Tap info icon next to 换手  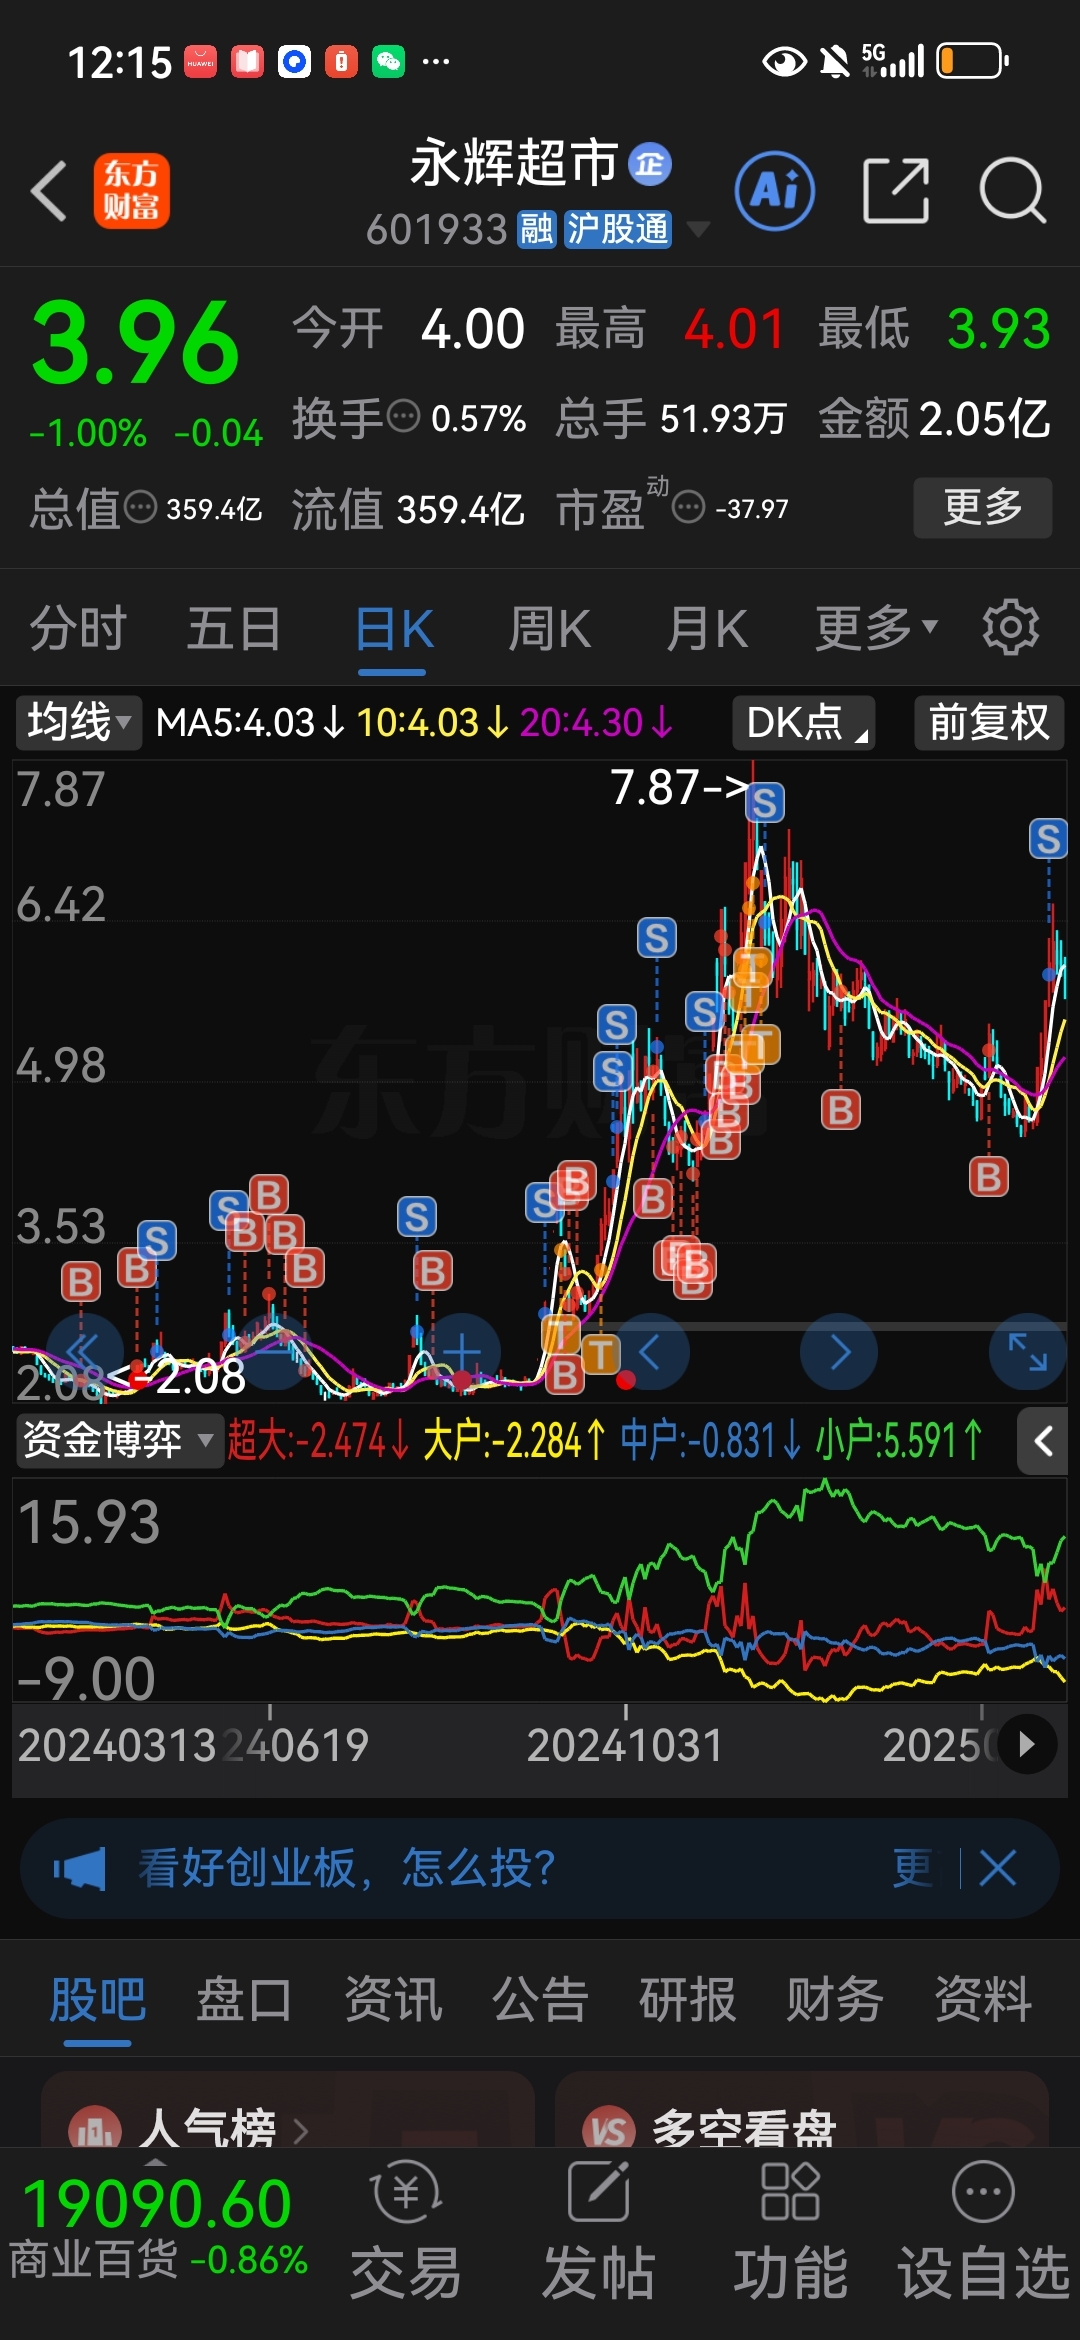coord(403,415)
